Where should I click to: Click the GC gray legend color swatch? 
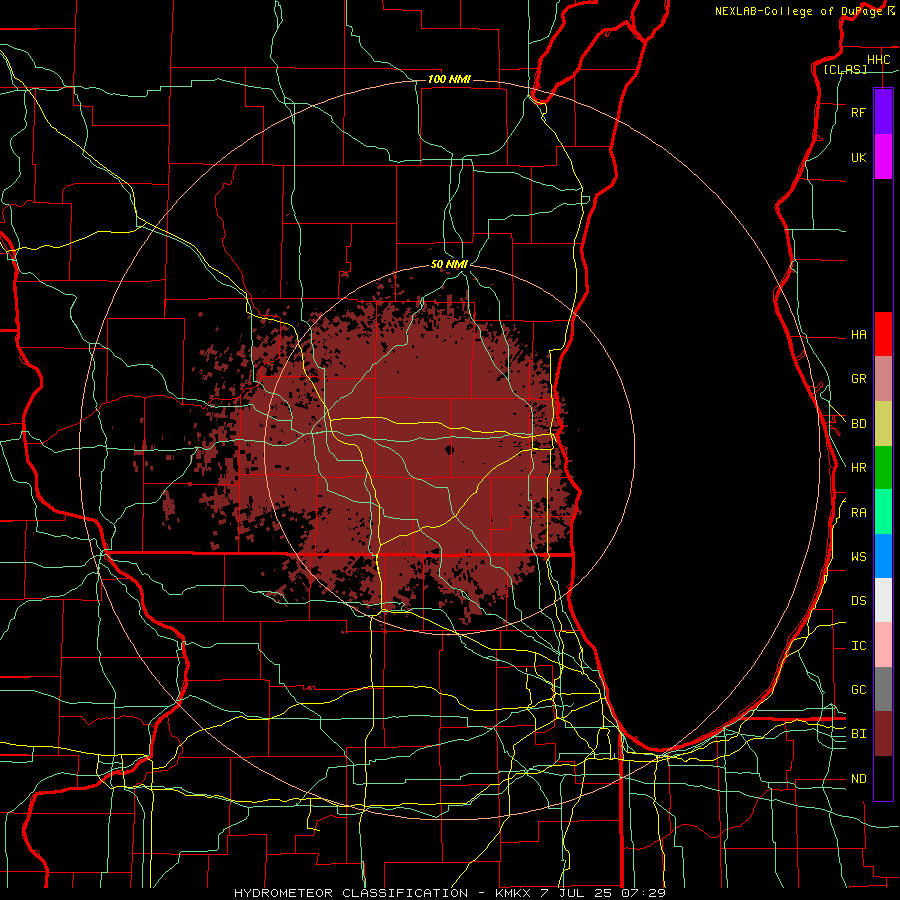pos(883,689)
